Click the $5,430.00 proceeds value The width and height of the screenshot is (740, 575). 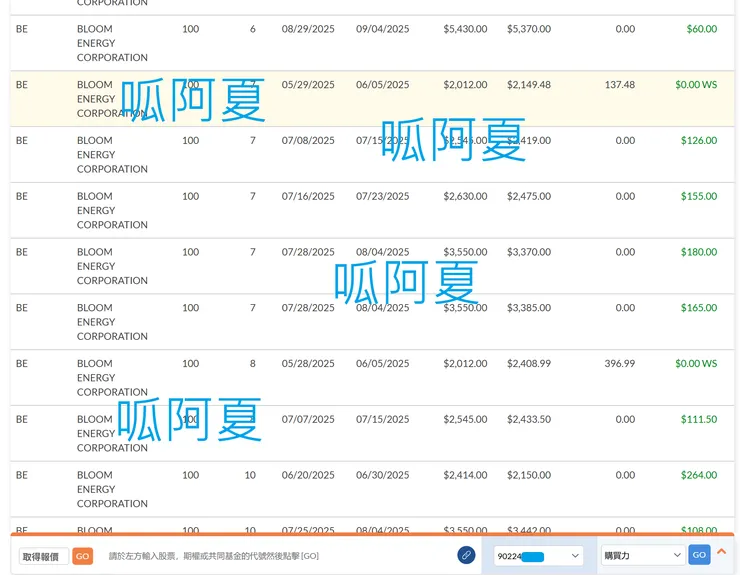465,29
